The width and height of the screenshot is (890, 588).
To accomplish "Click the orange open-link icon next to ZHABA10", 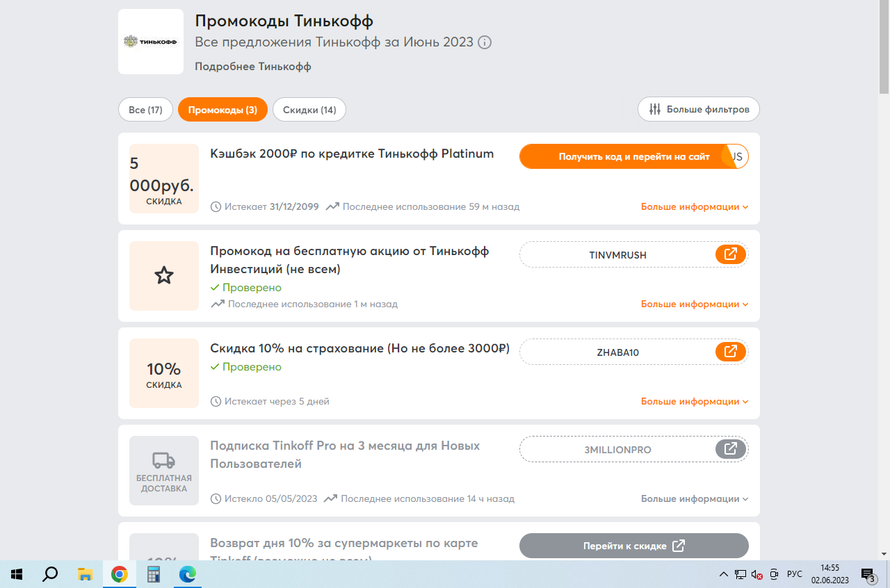I will pyautogui.click(x=731, y=352).
